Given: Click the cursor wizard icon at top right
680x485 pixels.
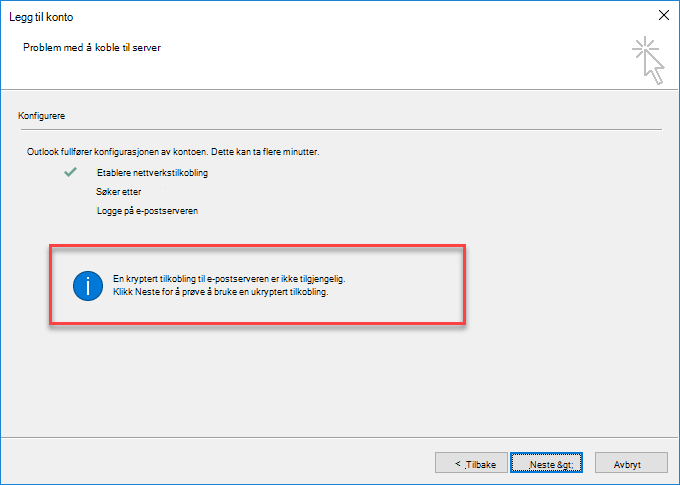Looking at the screenshot, I should (648, 60).
